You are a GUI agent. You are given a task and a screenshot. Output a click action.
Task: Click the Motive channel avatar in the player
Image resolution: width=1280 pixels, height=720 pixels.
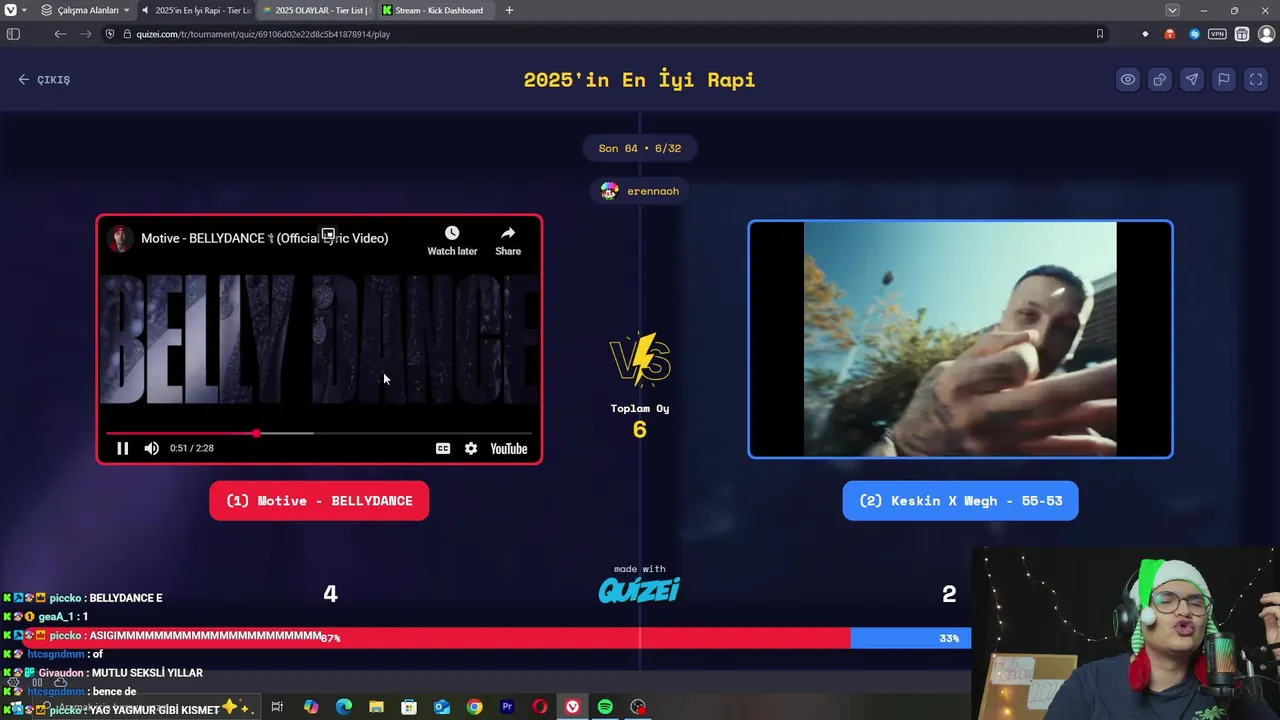point(120,239)
